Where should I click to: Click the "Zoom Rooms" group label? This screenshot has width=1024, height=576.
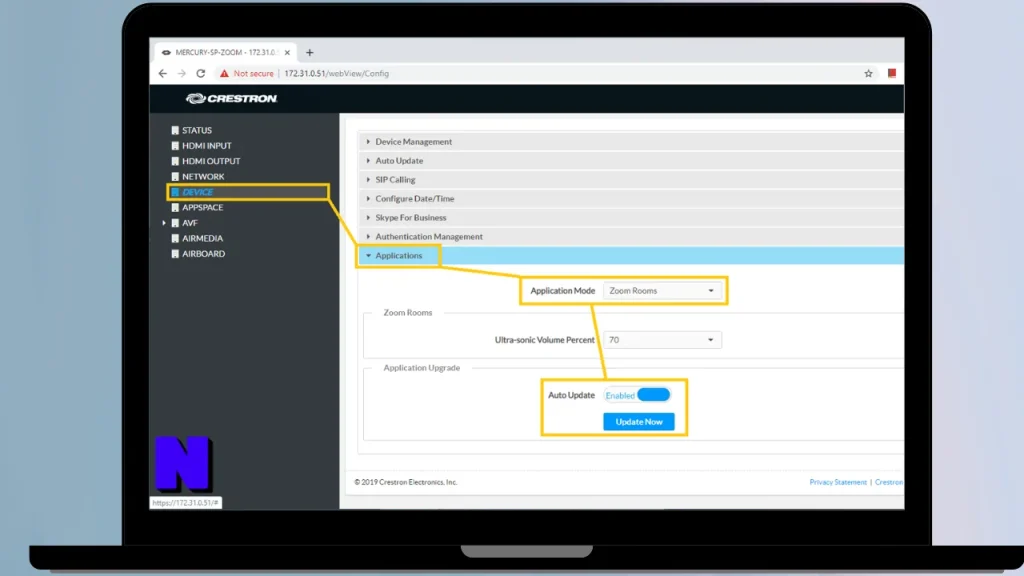click(x=408, y=313)
